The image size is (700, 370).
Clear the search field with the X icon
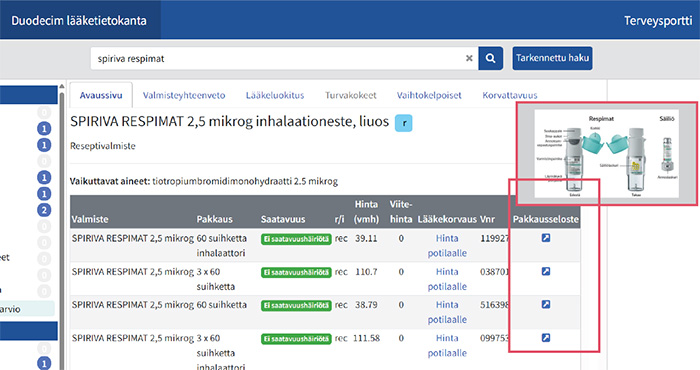[469, 58]
